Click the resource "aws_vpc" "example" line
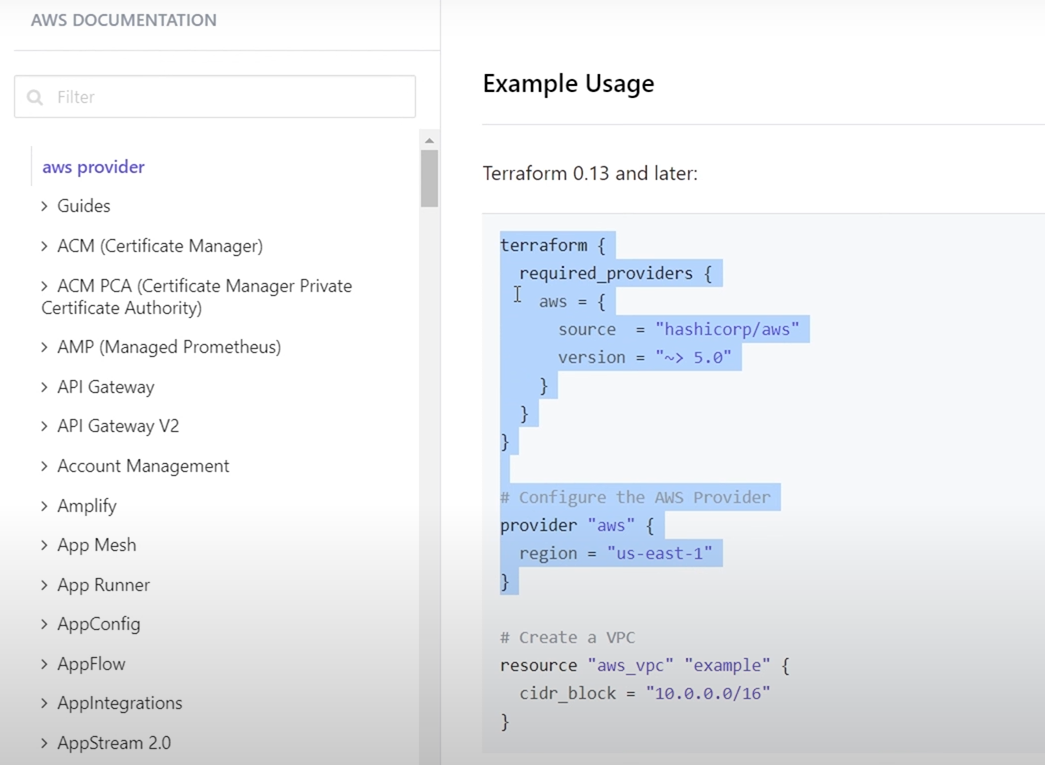The width and height of the screenshot is (1045, 765). 645,665
